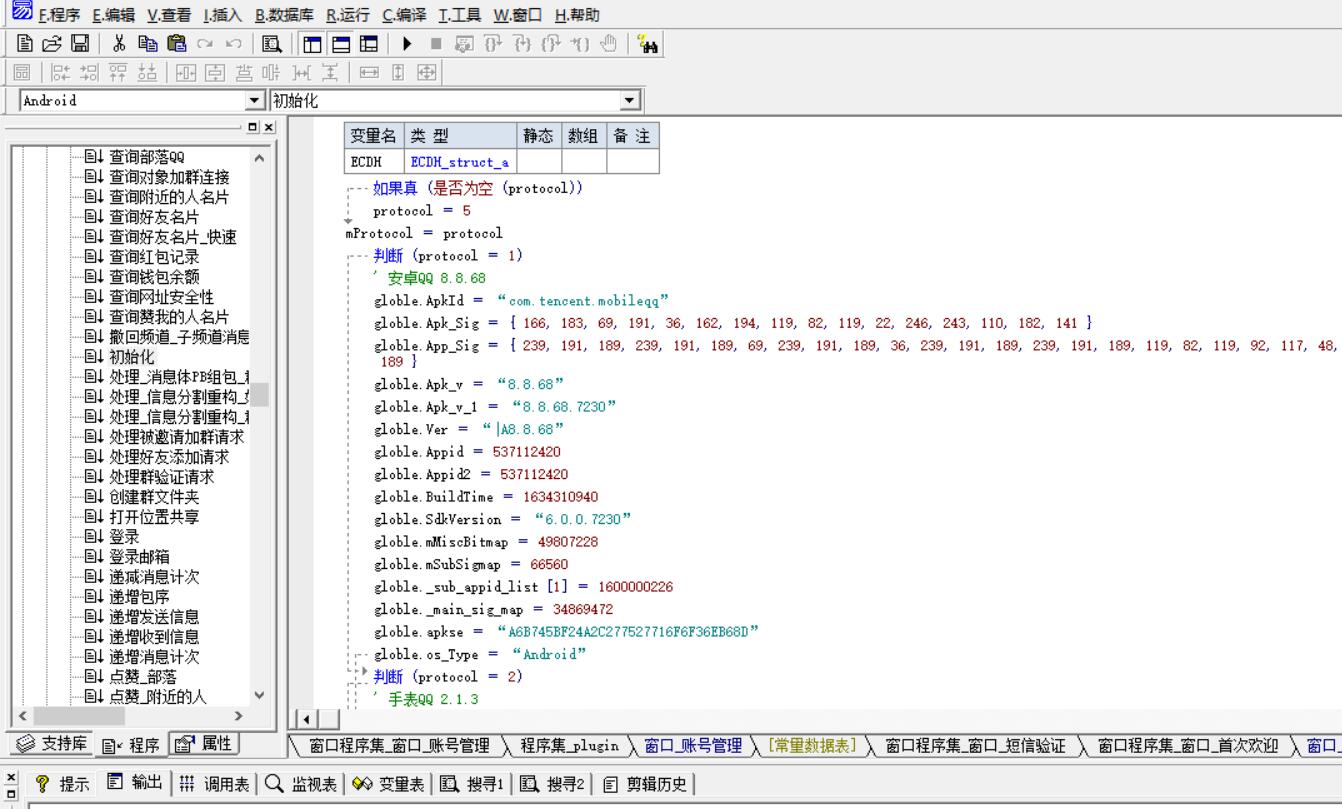
Task: Open an existing program file
Action: [53, 44]
